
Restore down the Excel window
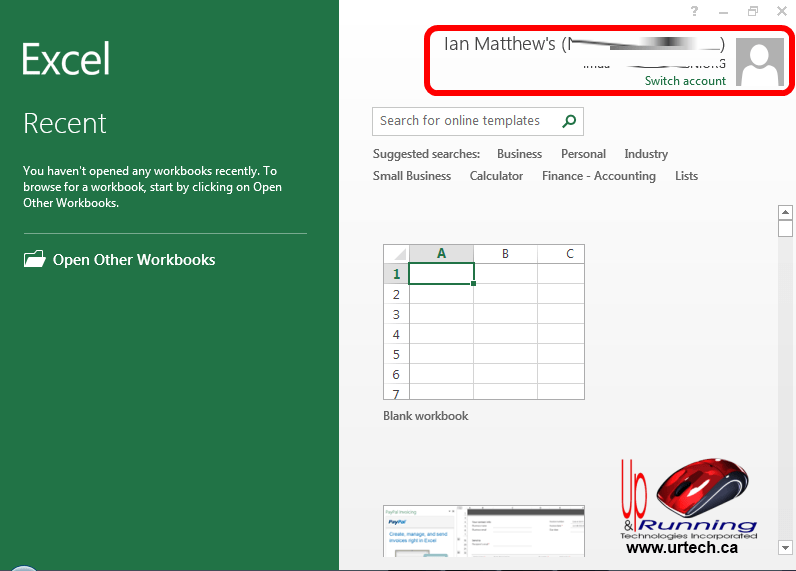coord(752,11)
